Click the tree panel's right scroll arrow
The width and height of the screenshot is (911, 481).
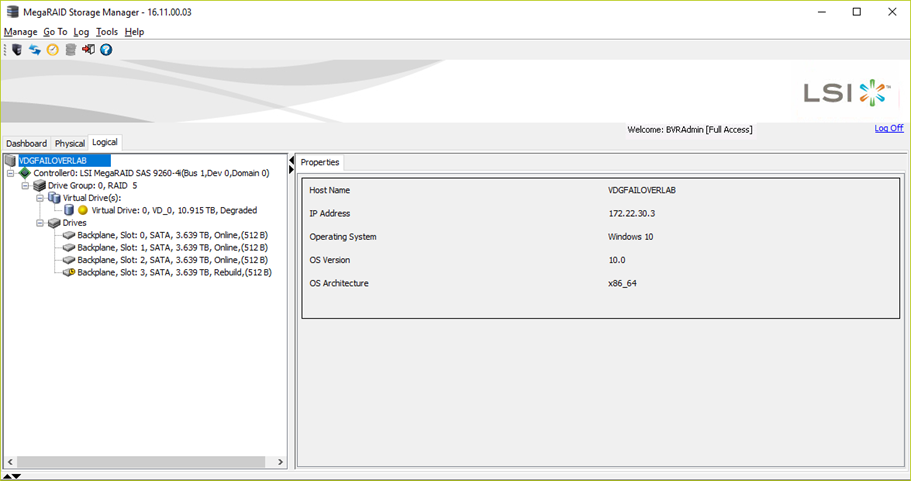pos(281,463)
